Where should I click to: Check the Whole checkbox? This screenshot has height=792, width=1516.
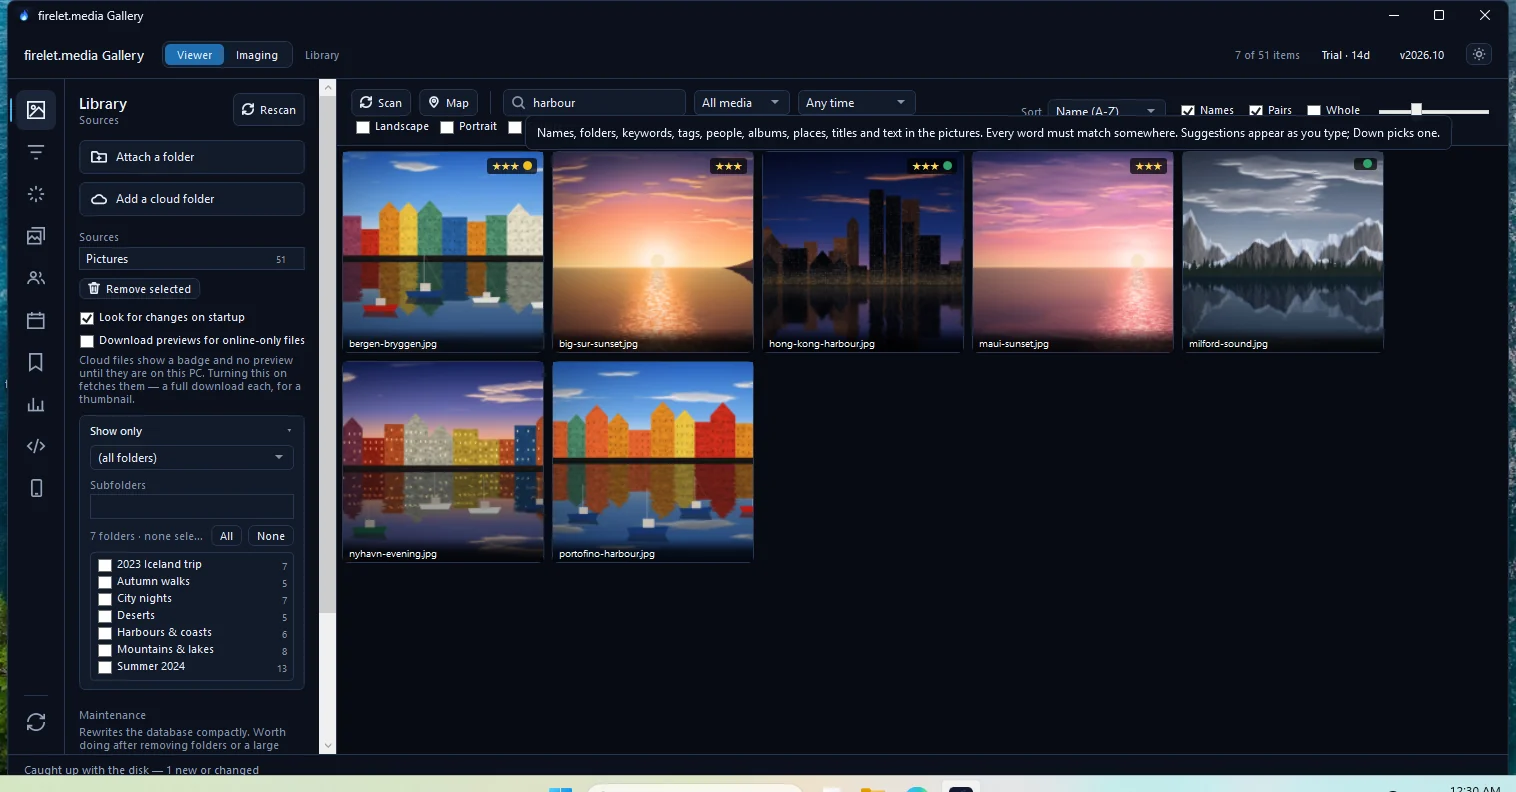1314,111
